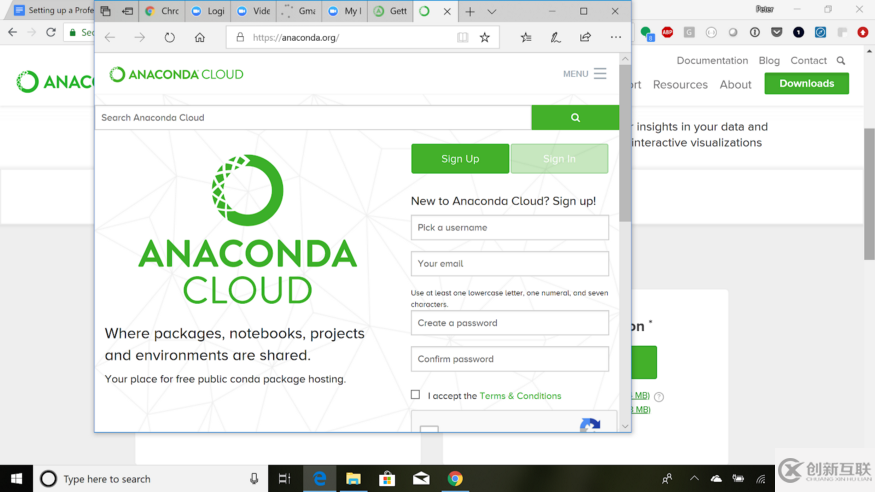875x492 pixels.
Task: Click the taskbar microphone icon
Action: (254, 479)
